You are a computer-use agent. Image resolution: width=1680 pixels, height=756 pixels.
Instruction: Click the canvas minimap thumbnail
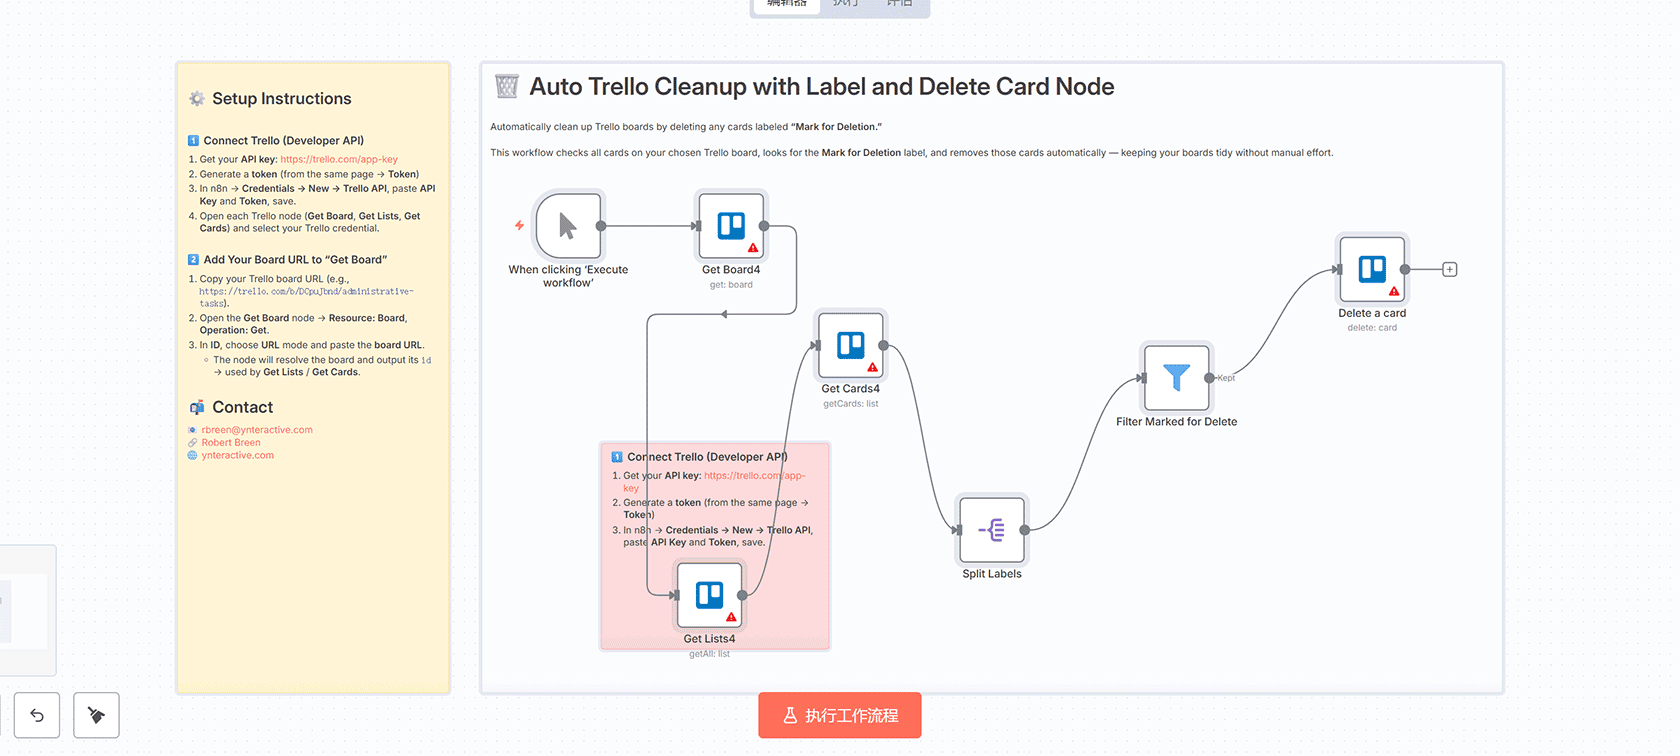[24, 610]
